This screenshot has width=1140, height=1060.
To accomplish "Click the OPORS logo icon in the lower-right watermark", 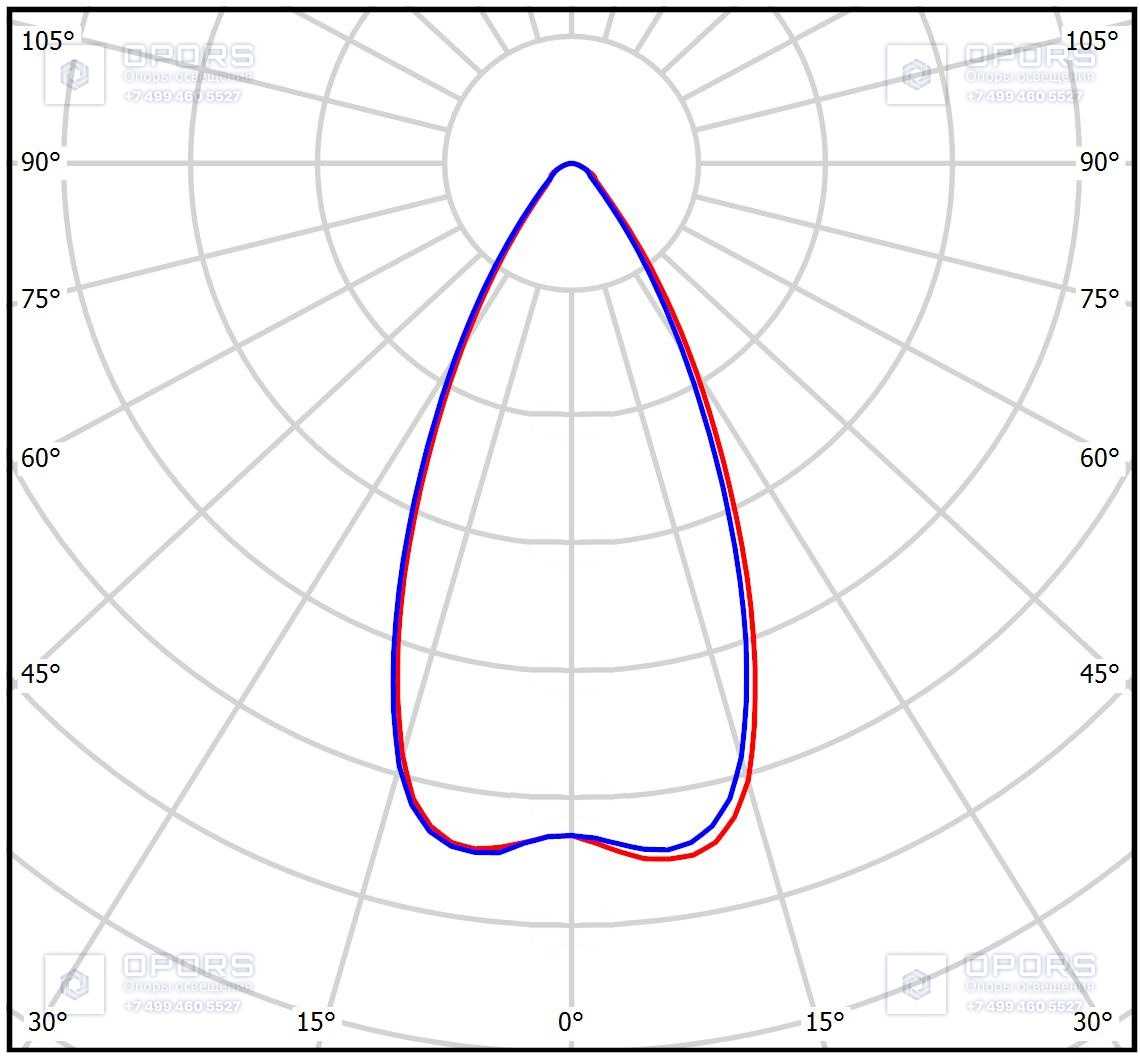I will coord(916,984).
